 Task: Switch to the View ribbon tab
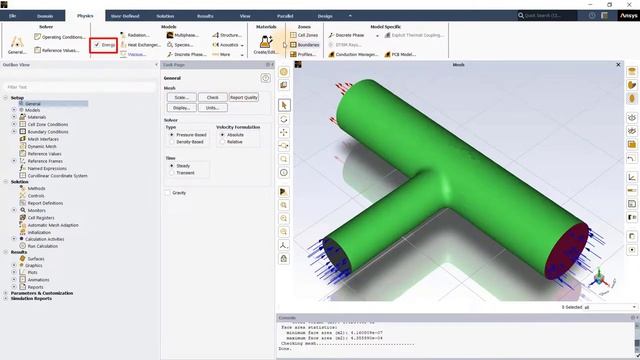(245, 16)
